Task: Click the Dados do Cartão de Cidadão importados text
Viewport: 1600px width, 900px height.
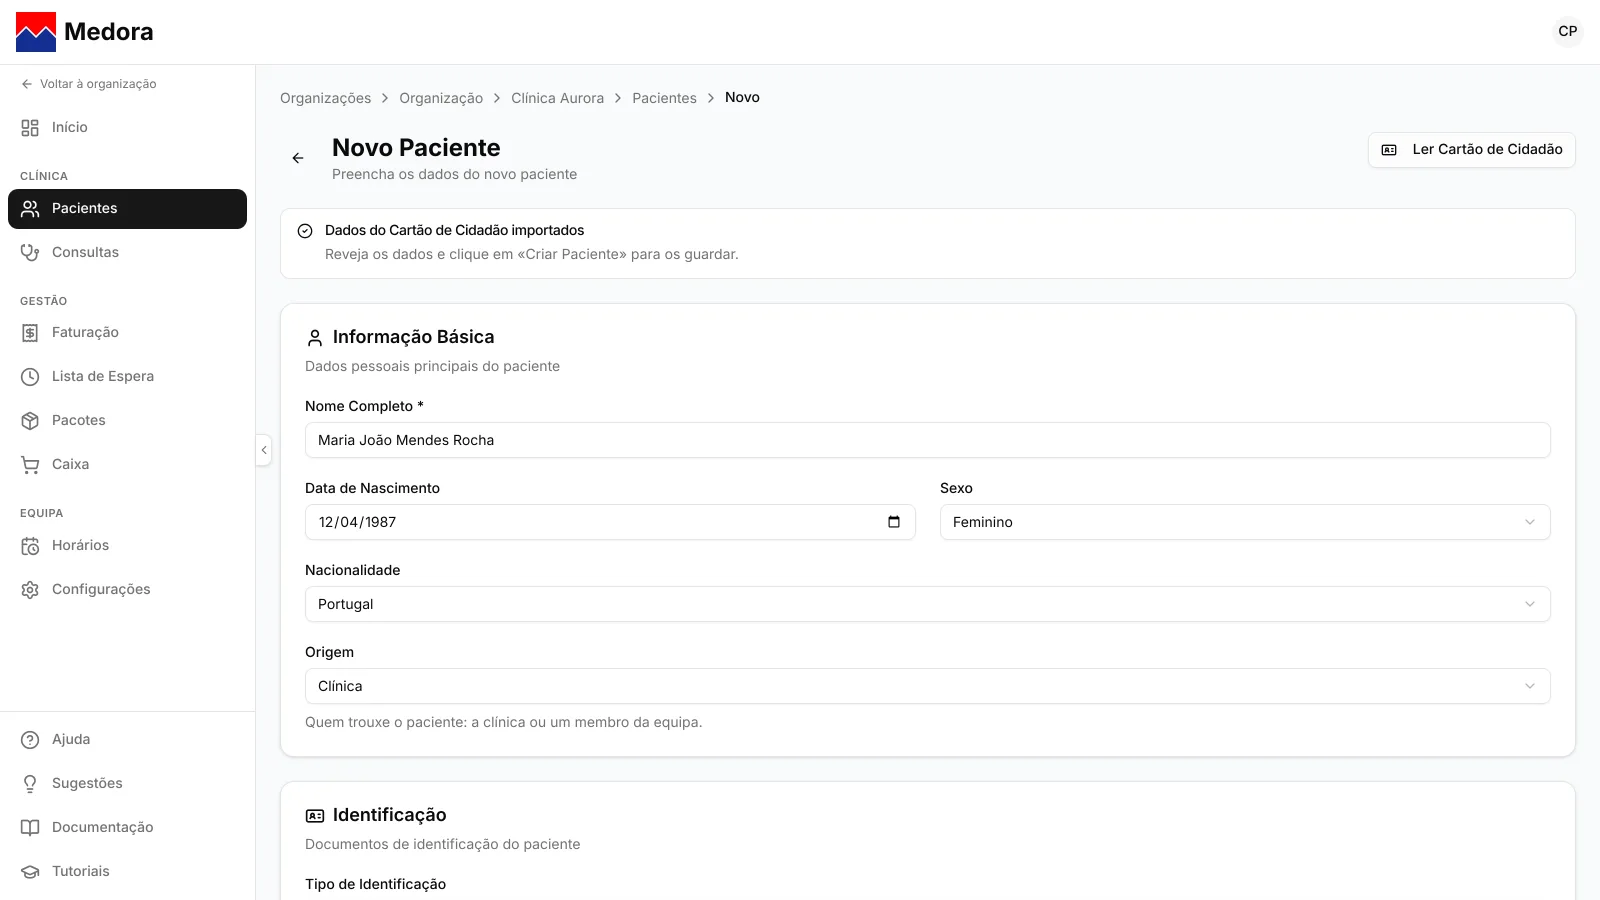Action: (454, 230)
